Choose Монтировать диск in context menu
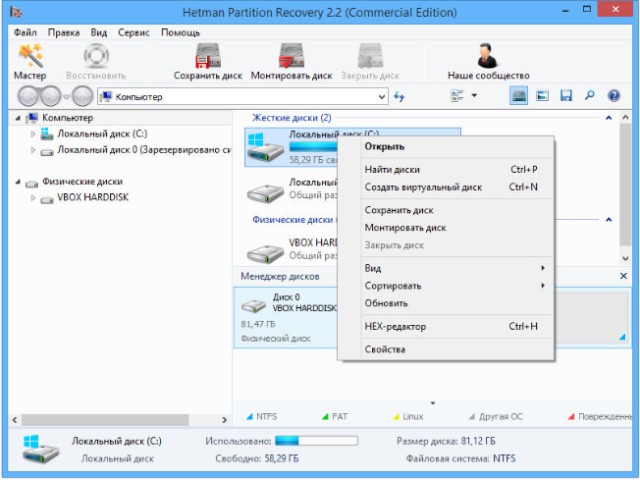640x480 pixels. tap(446, 228)
